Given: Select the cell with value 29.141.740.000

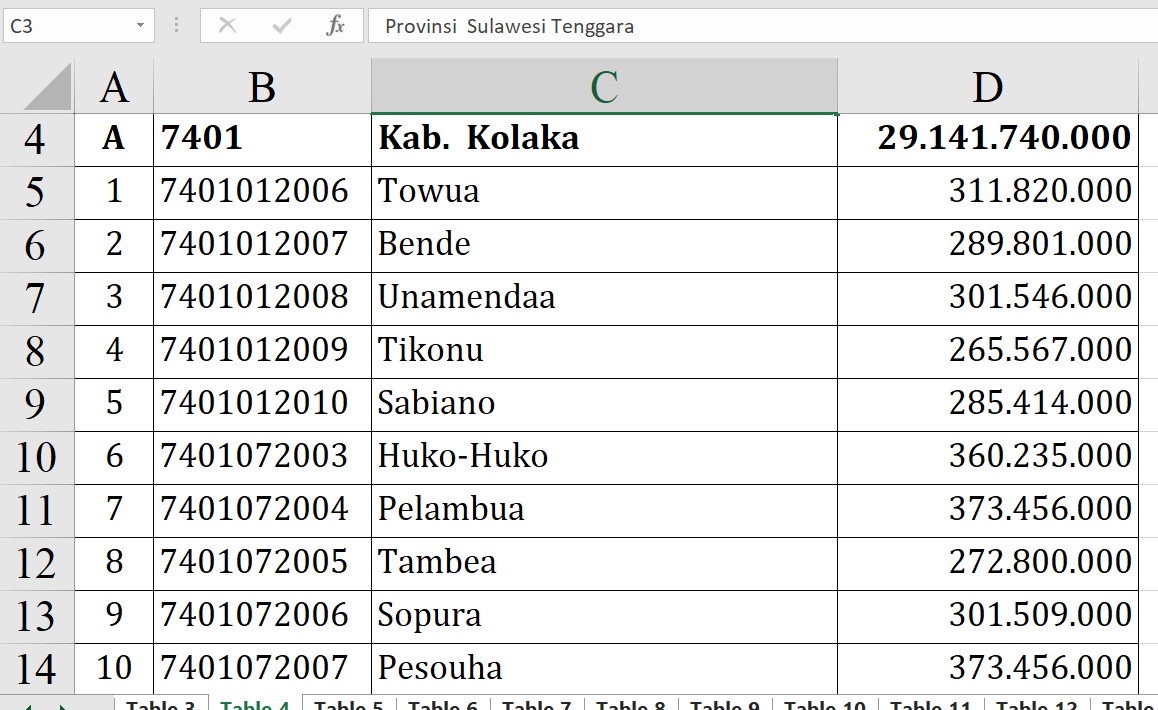Looking at the screenshot, I should (x=987, y=138).
